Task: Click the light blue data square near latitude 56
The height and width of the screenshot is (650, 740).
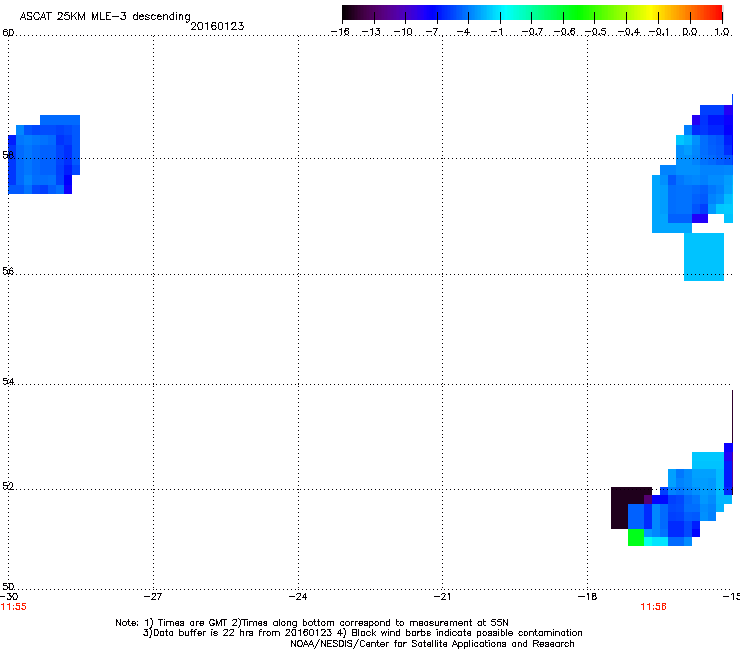Action: 704,257
